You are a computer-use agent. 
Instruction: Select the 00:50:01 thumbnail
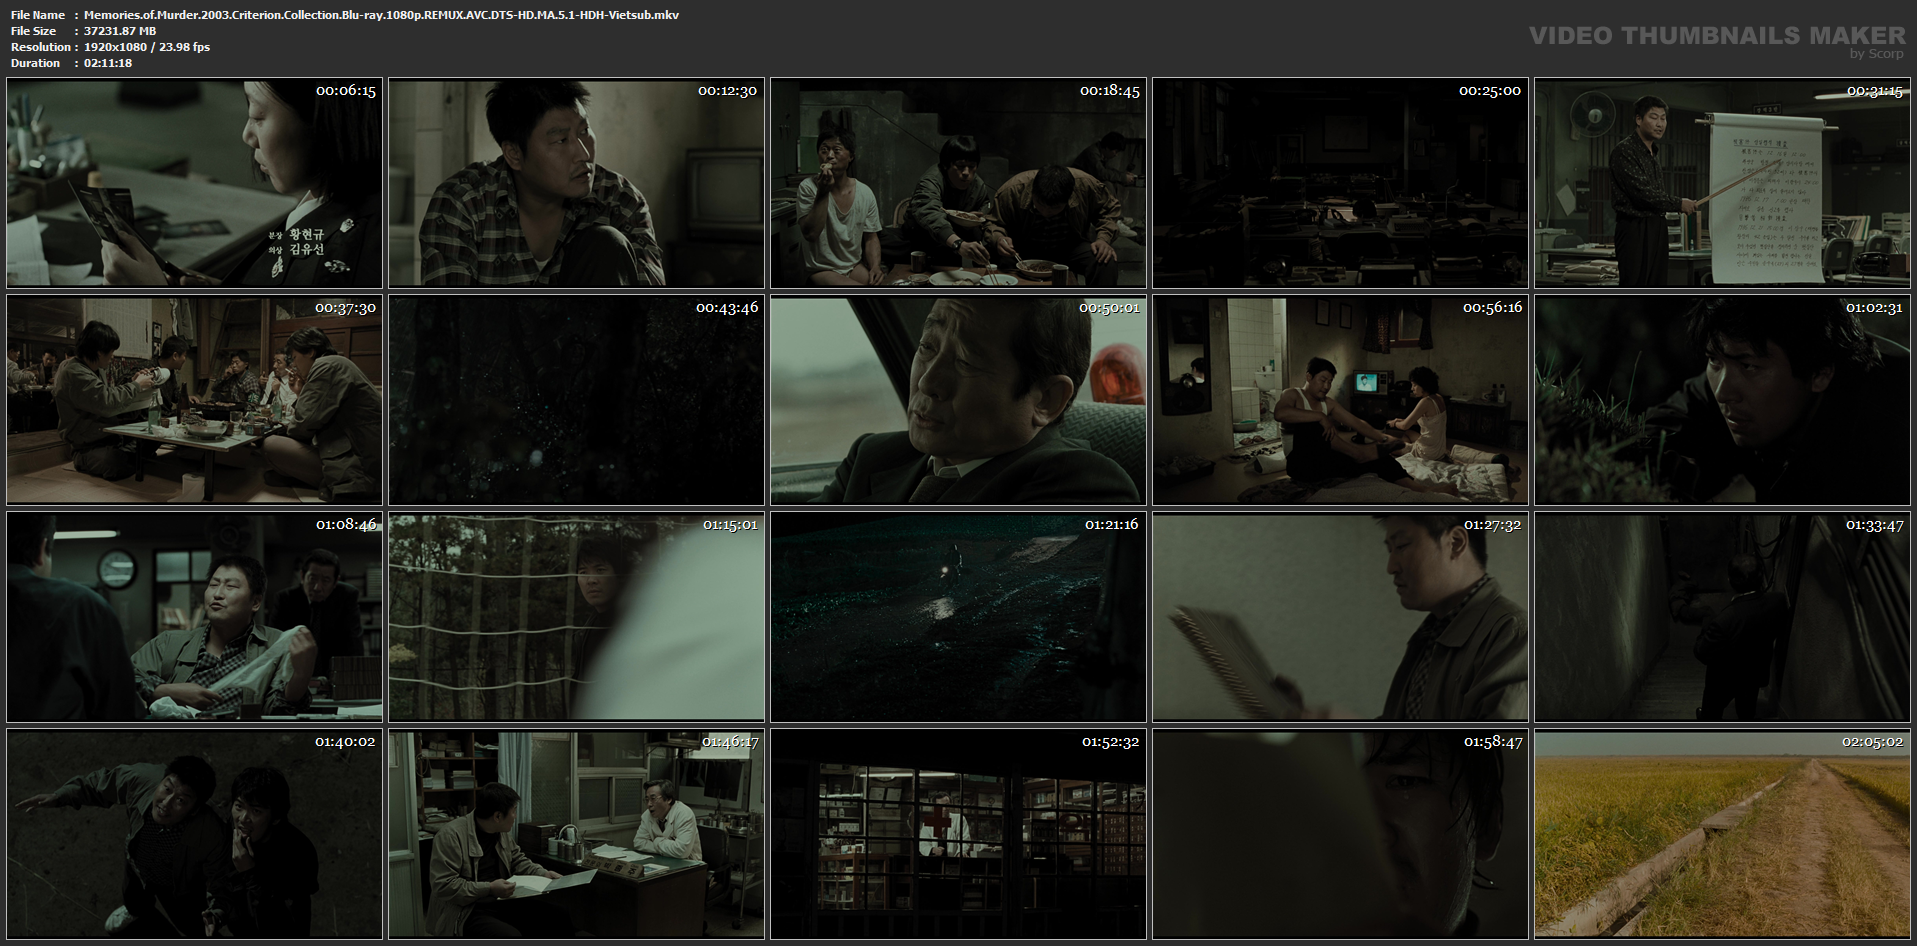tap(958, 400)
